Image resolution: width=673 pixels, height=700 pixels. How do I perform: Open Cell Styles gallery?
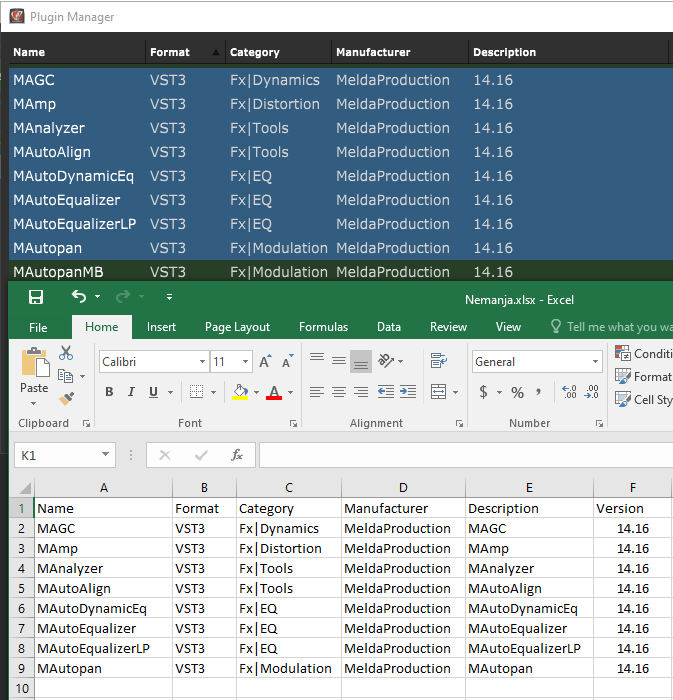(643, 400)
